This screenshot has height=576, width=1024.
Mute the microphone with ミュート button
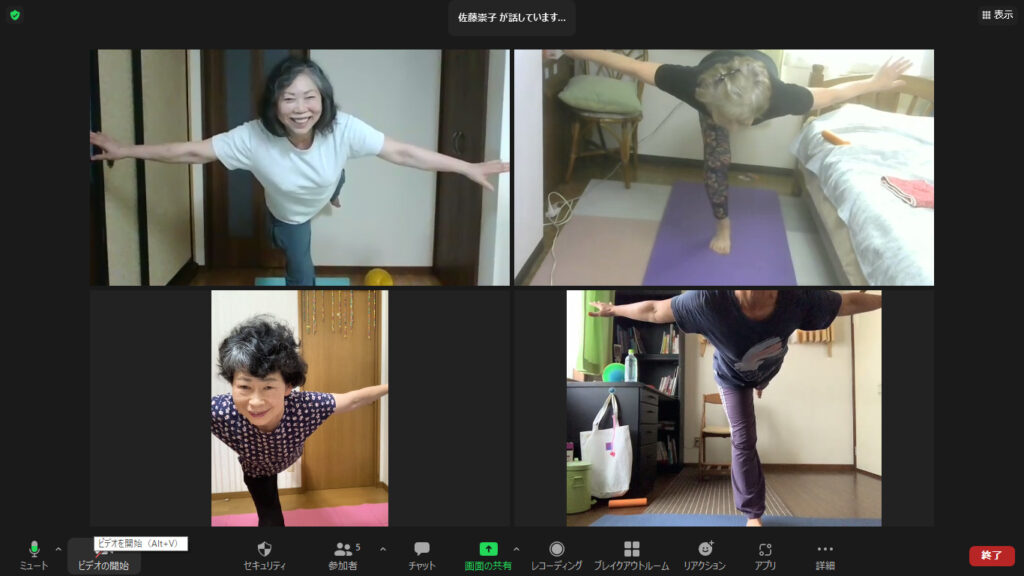pos(34,555)
